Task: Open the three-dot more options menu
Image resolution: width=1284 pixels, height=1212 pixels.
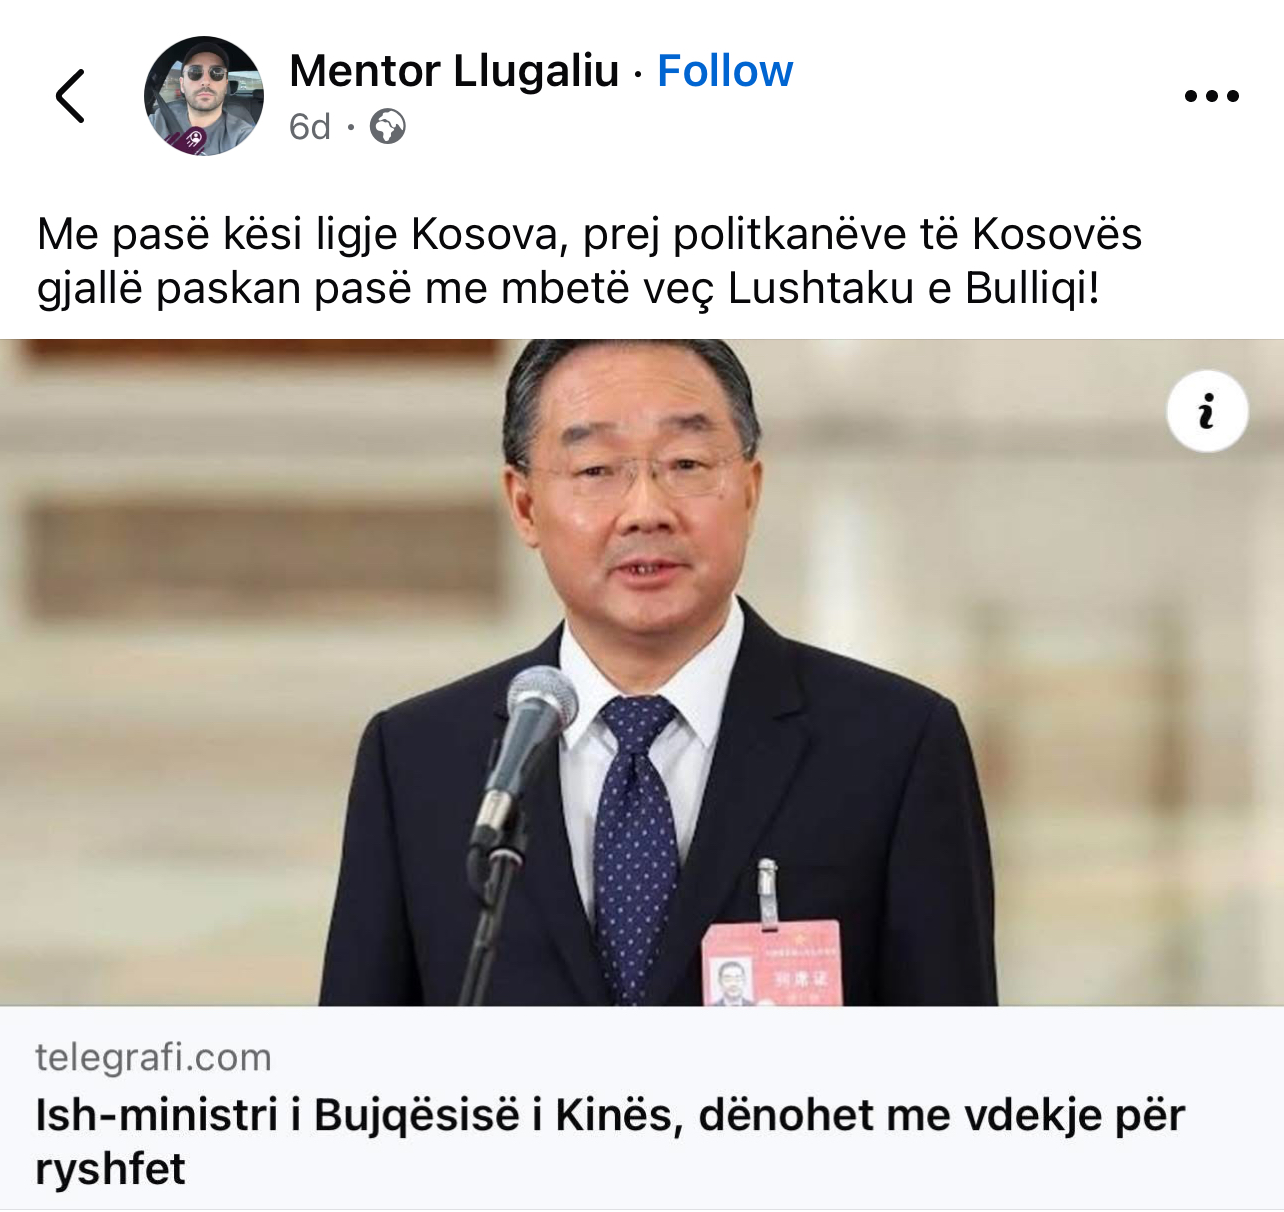Action: tap(1211, 96)
